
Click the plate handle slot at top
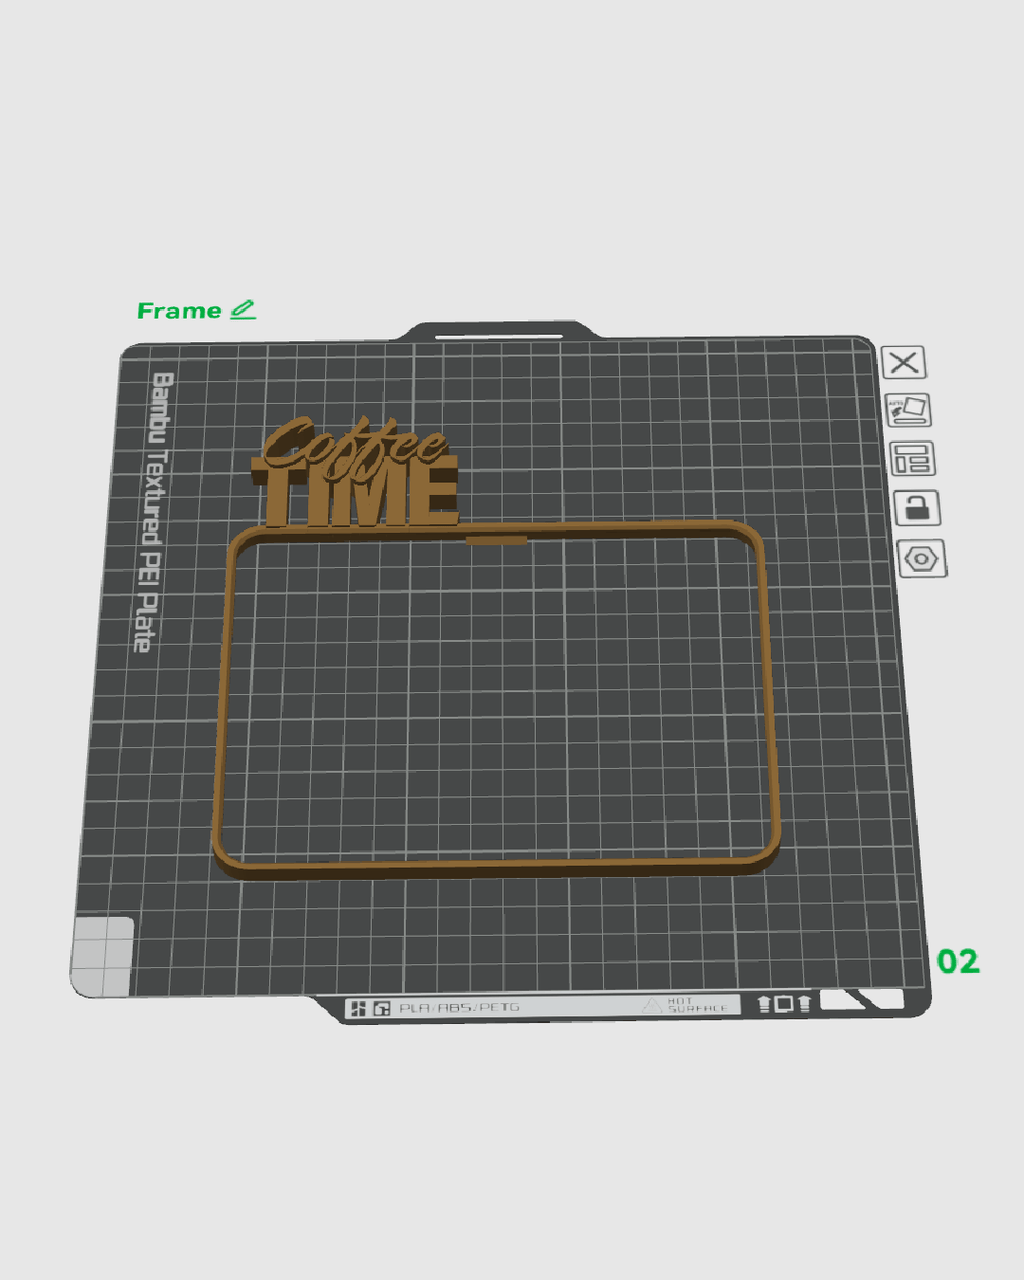click(499, 337)
